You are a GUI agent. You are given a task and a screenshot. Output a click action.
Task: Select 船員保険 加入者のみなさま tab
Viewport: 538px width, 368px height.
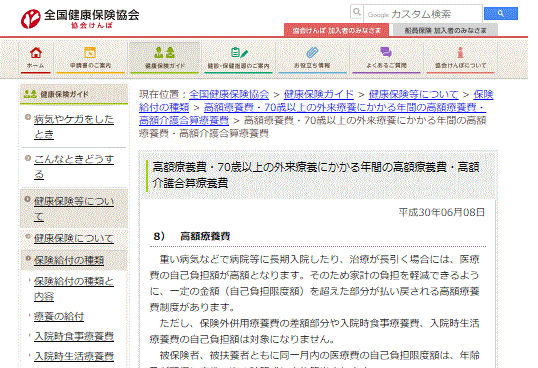(x=445, y=30)
